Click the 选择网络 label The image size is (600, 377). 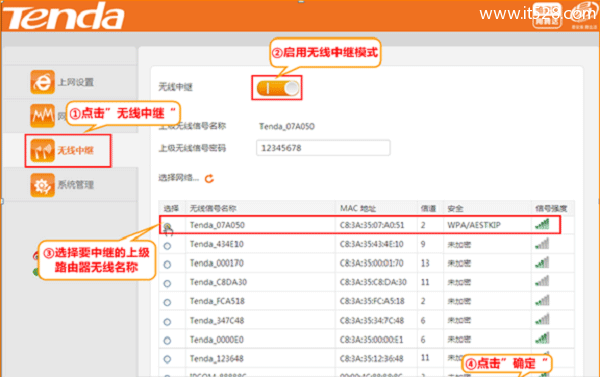[x=179, y=178]
